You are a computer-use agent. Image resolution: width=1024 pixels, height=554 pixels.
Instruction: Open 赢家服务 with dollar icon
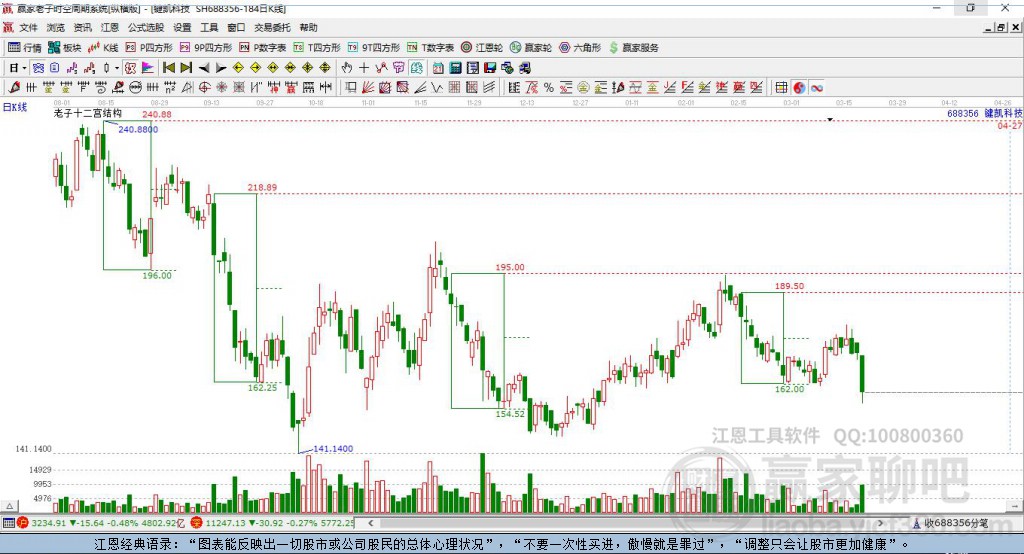click(x=633, y=48)
